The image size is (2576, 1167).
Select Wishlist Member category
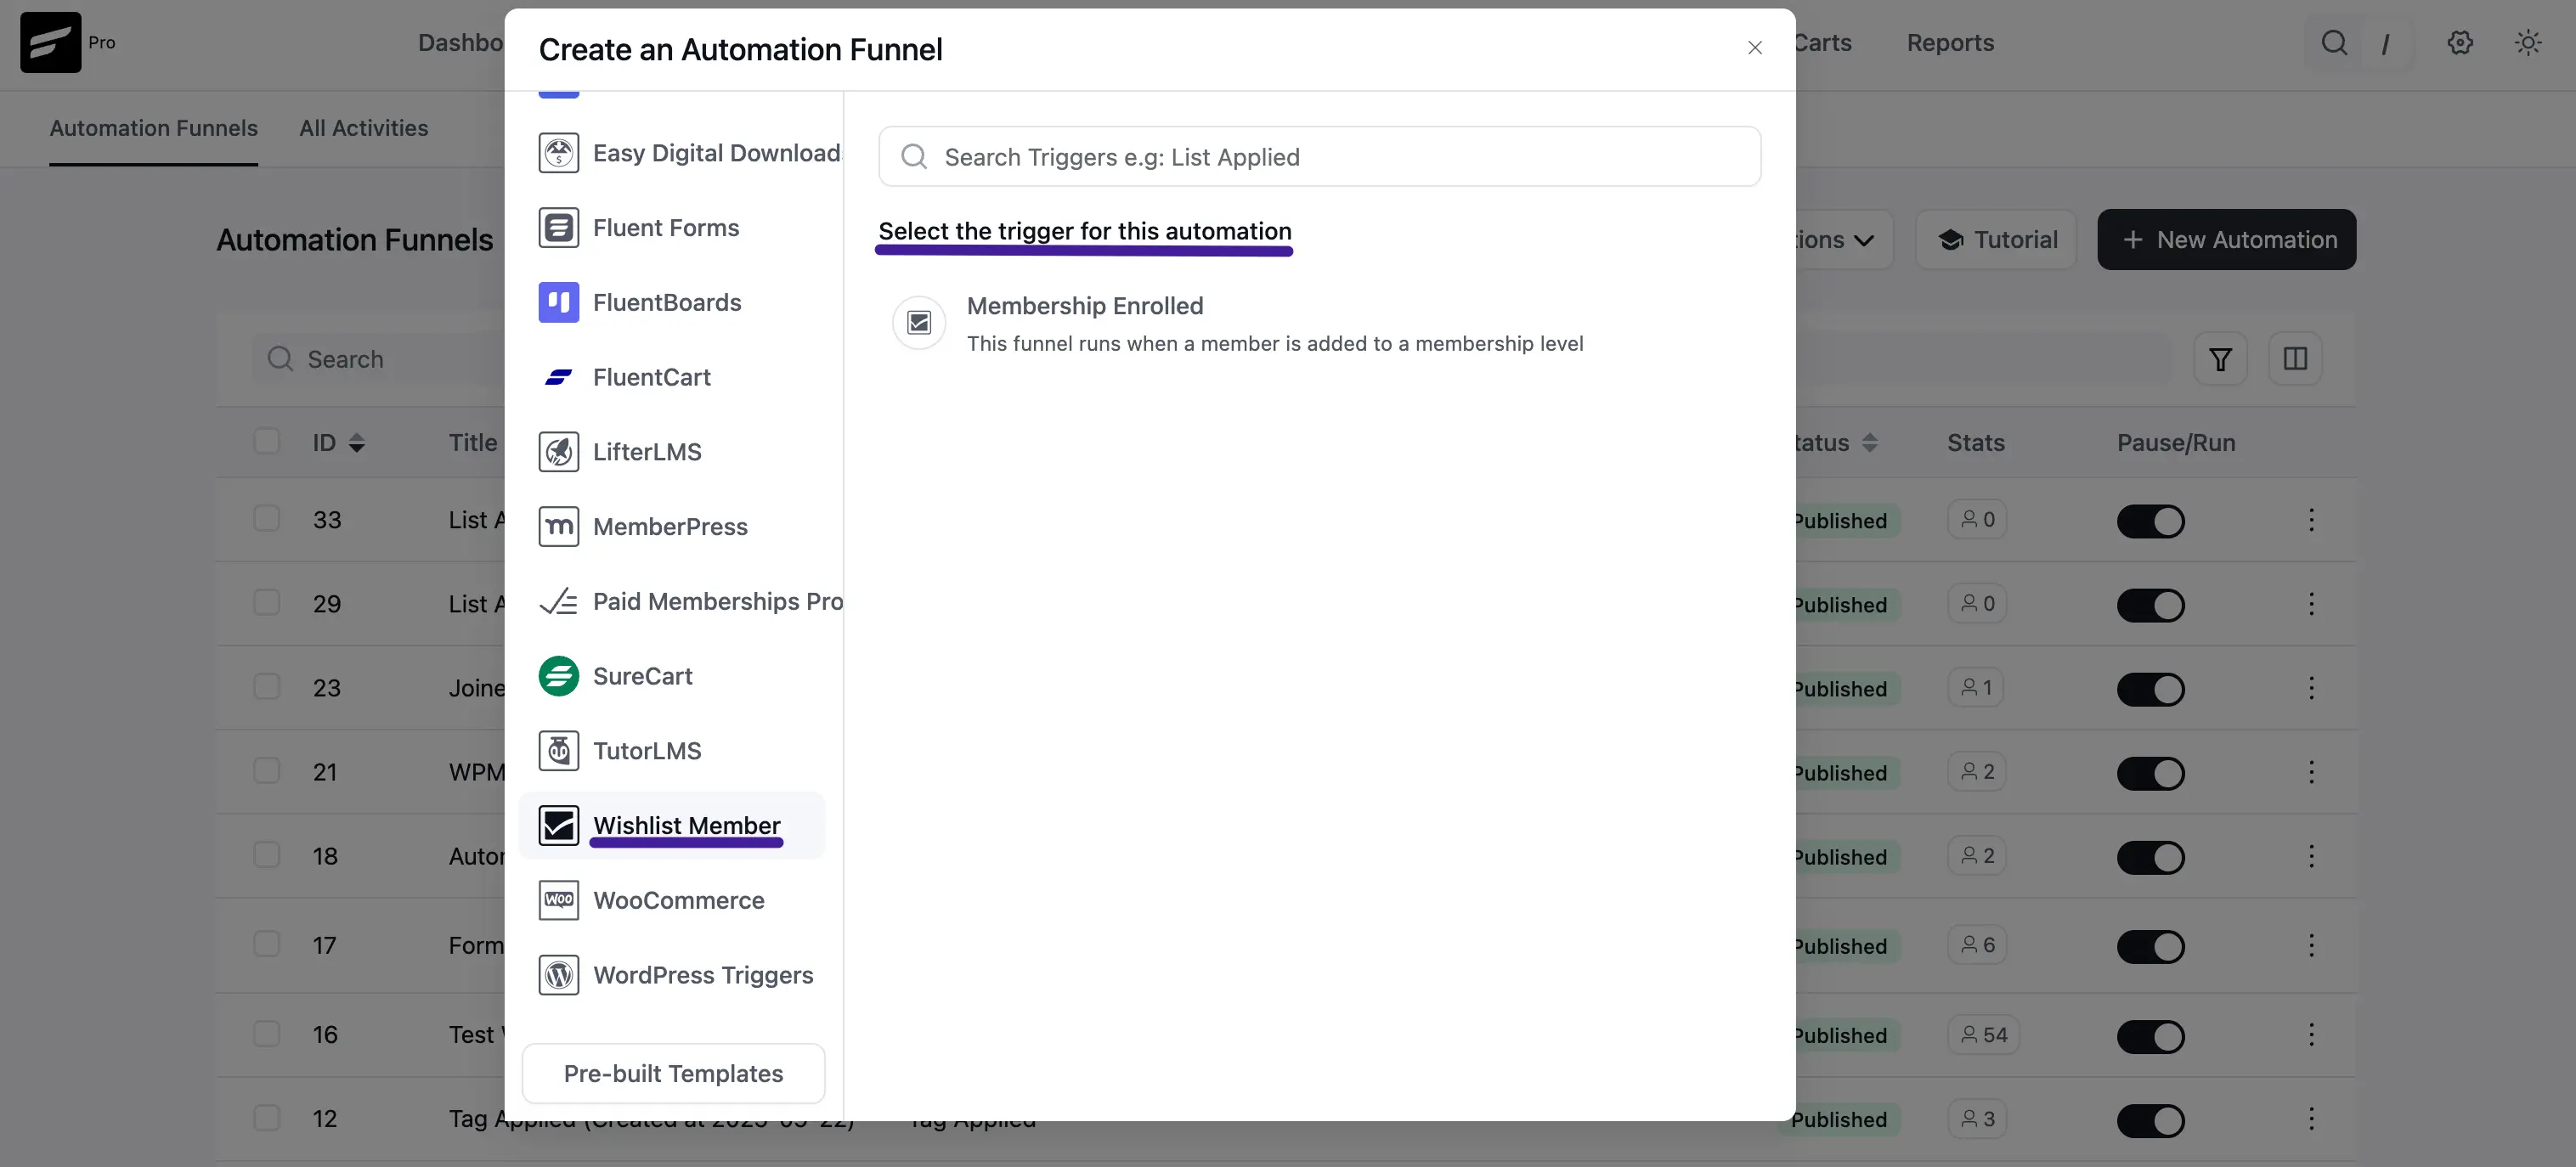[672, 825]
